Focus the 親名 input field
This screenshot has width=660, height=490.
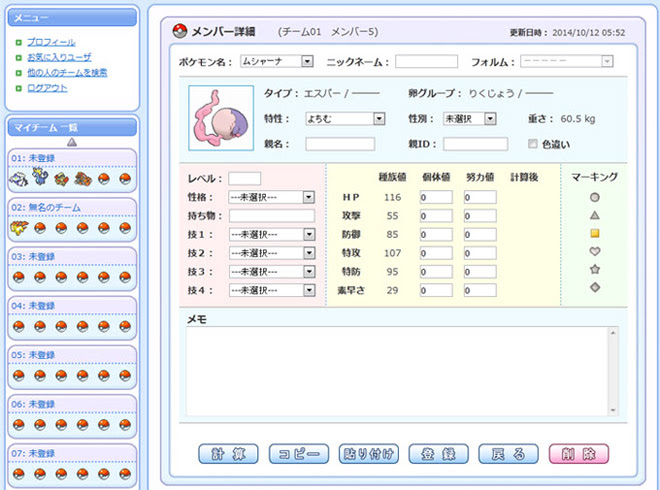pos(340,144)
